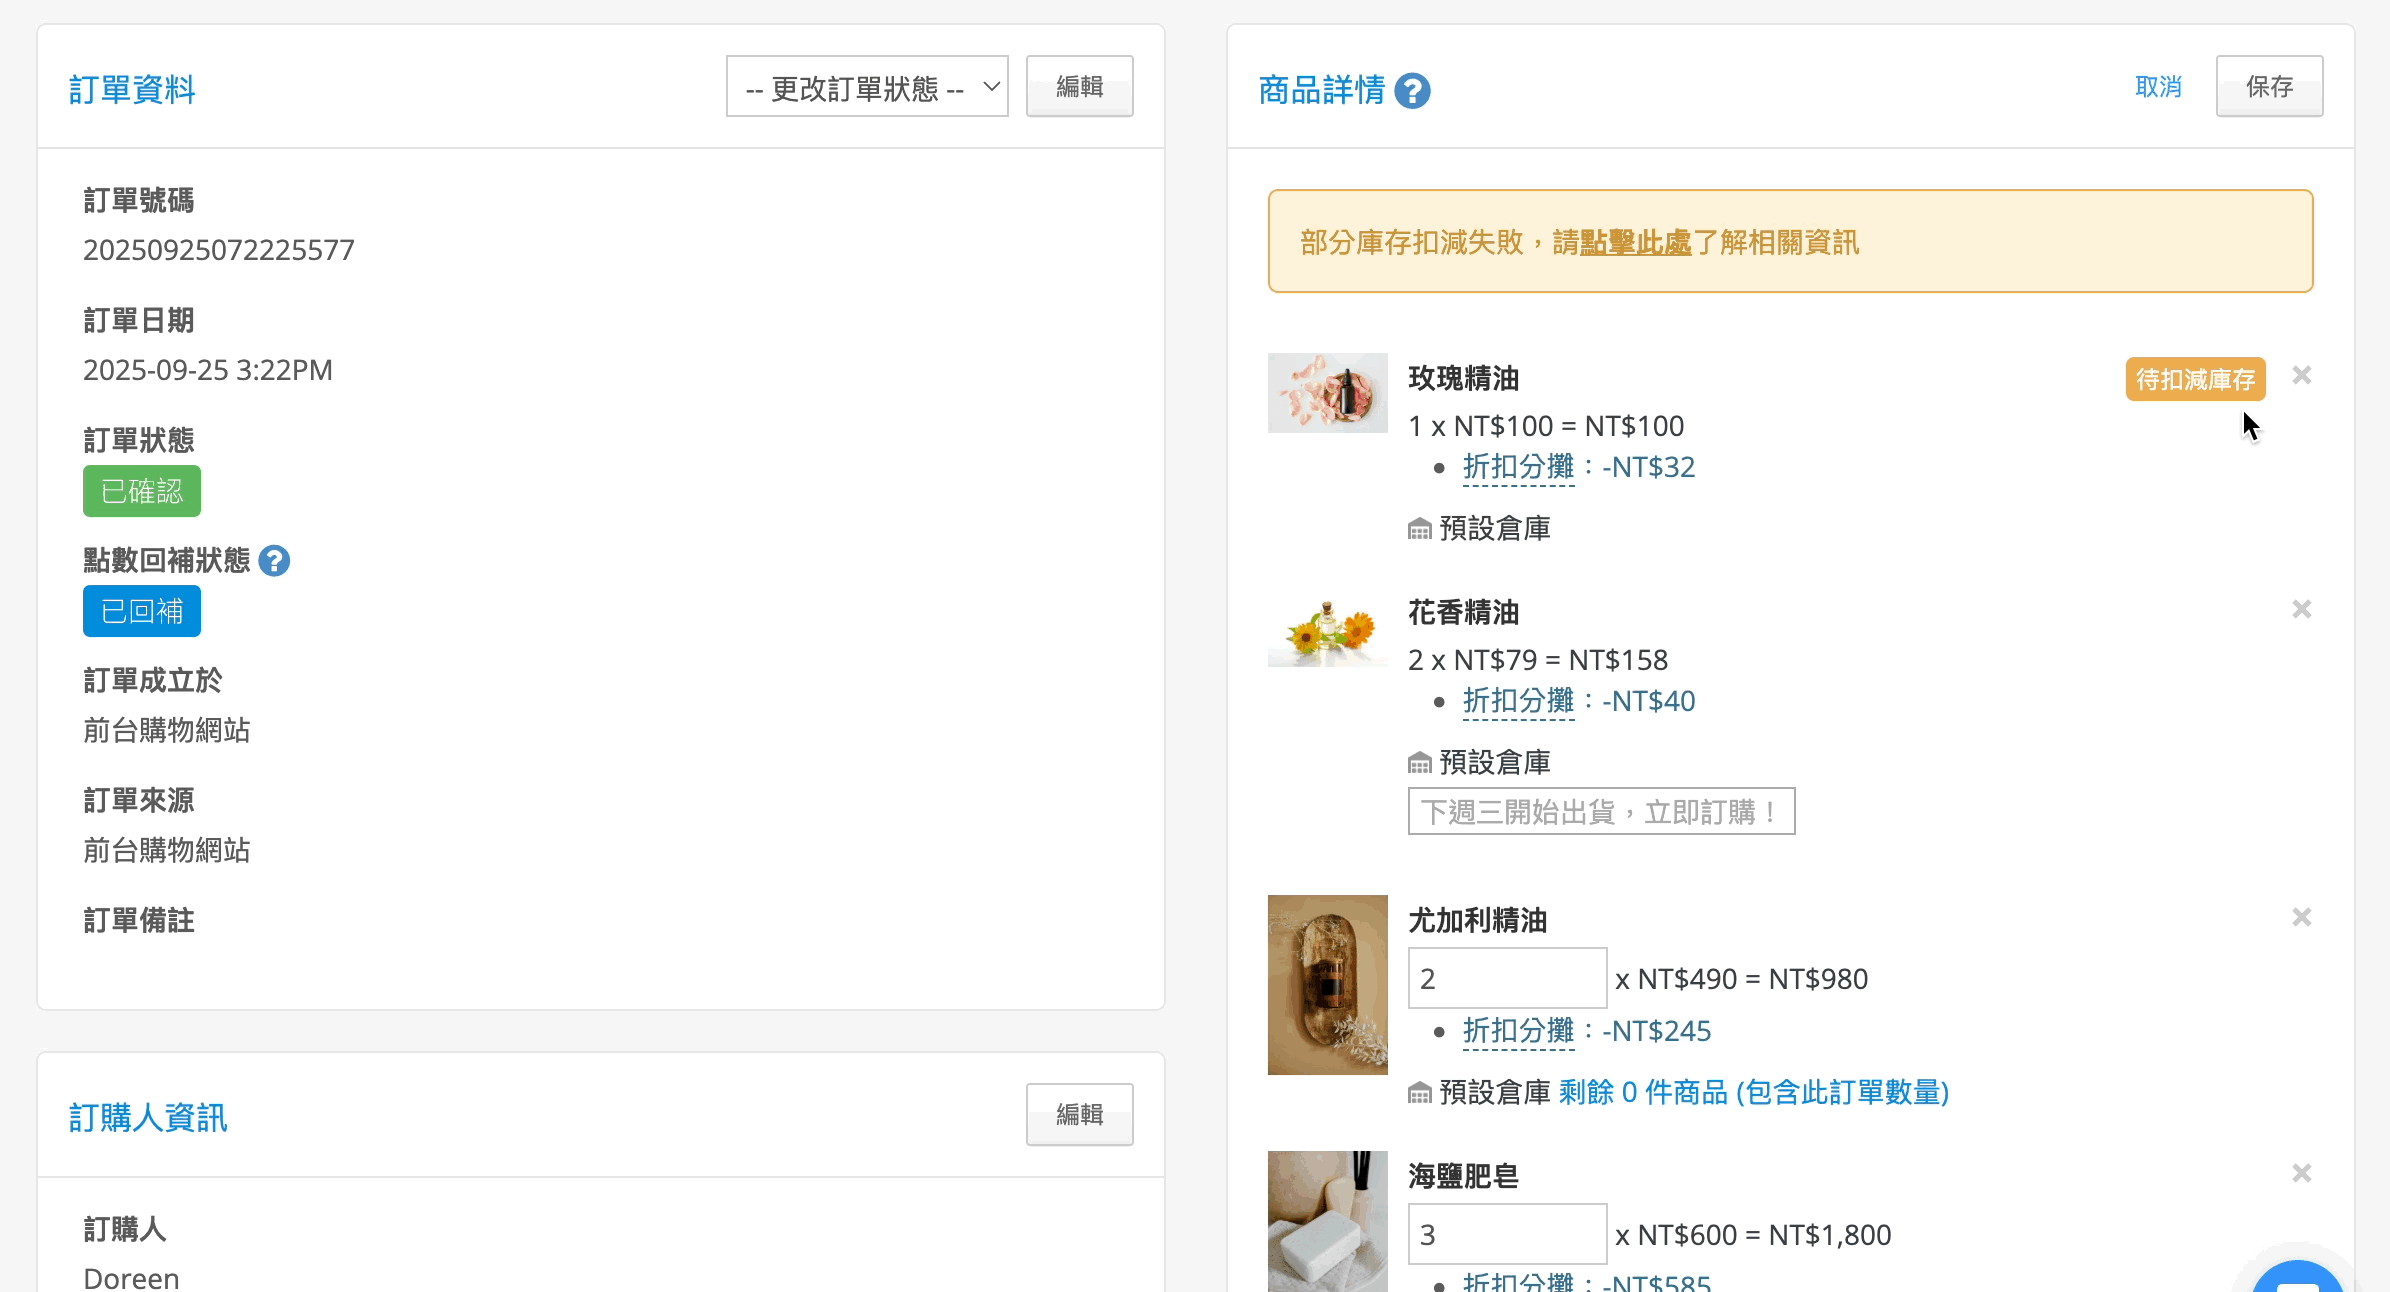
Task: Click the 商品詳情 section title
Action: click(x=1322, y=90)
